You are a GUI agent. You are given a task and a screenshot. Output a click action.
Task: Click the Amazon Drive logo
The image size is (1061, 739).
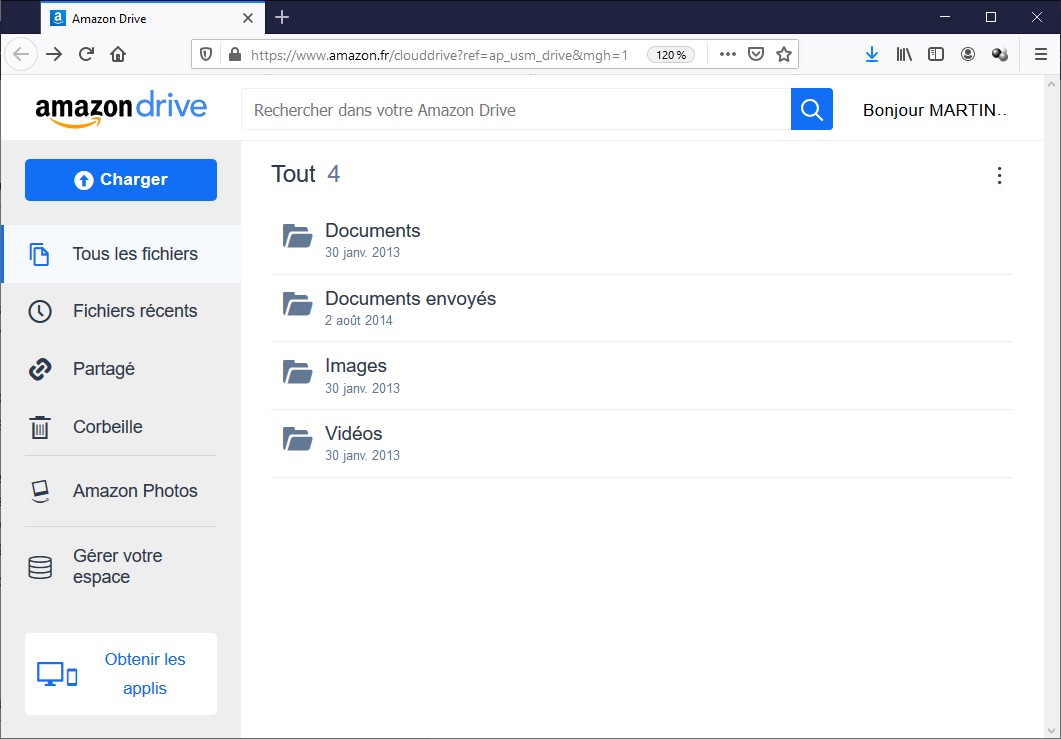(121, 109)
